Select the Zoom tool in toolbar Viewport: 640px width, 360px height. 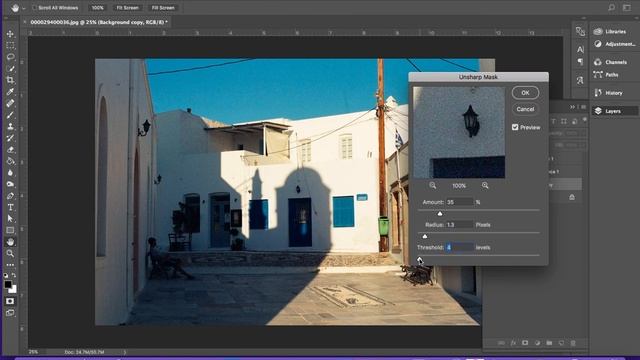point(10,253)
